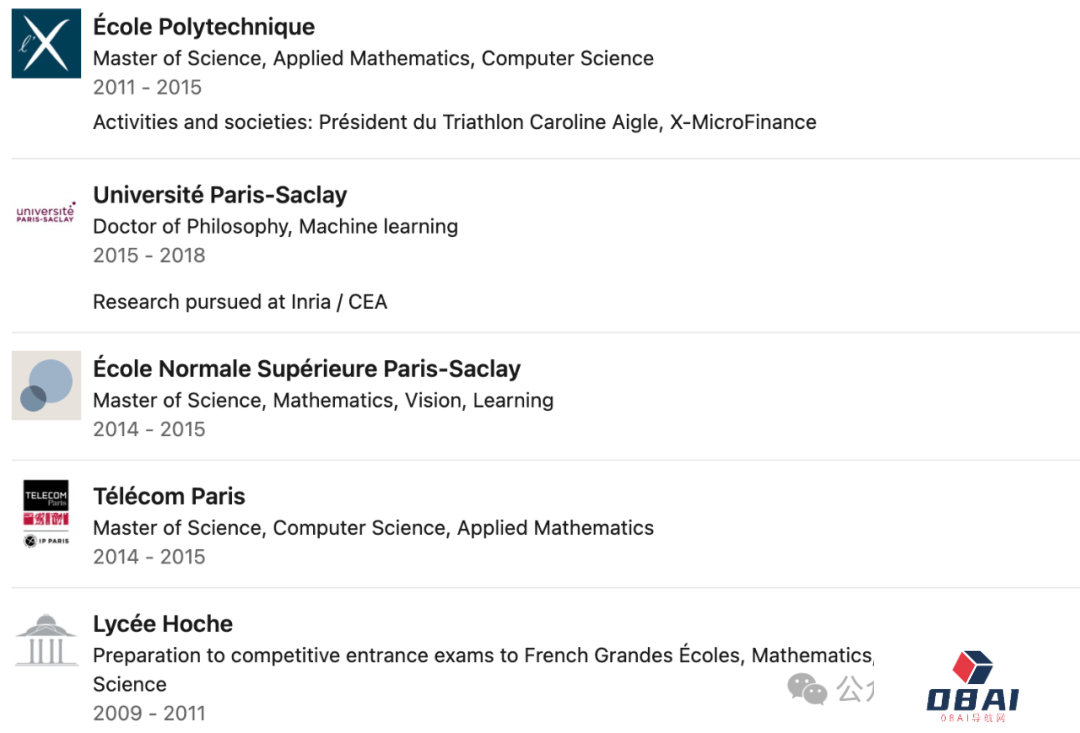Viewport: 1080px width, 733px height.
Task: Click the ENS Paris-Saclay circles logo
Action: [x=46, y=385]
